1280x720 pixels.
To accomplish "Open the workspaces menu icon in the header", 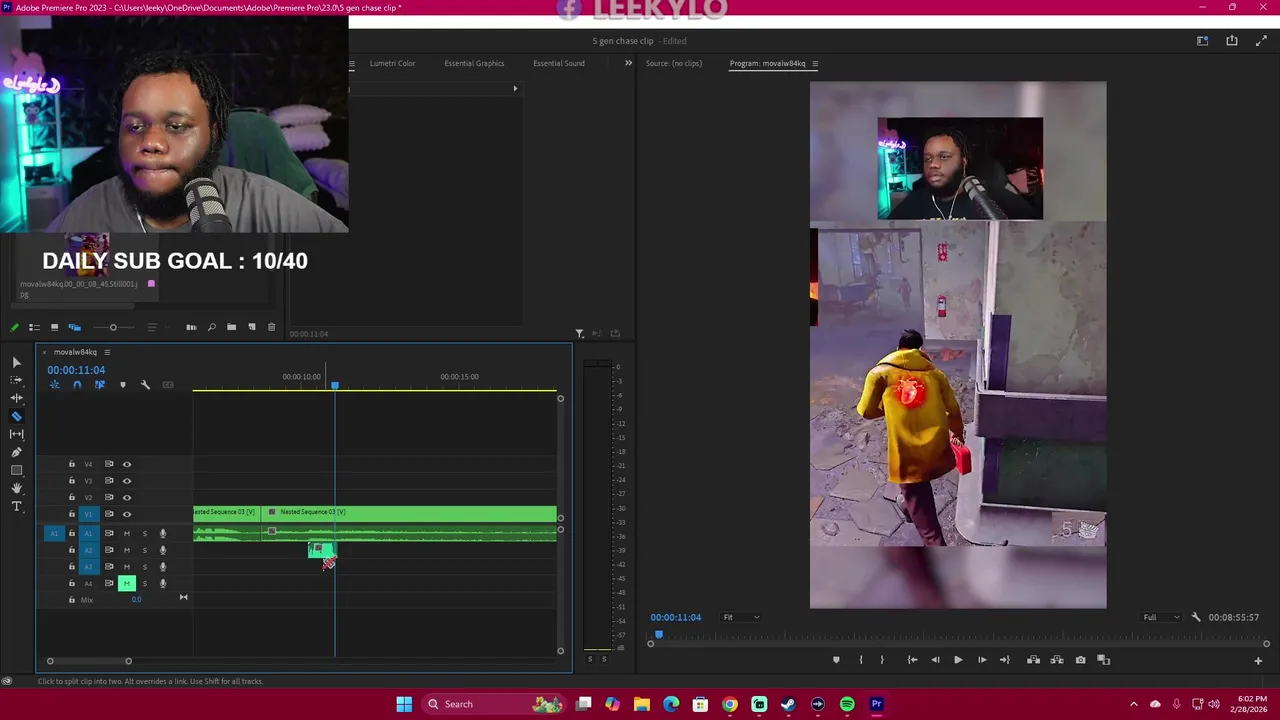I will pyautogui.click(x=1202, y=41).
